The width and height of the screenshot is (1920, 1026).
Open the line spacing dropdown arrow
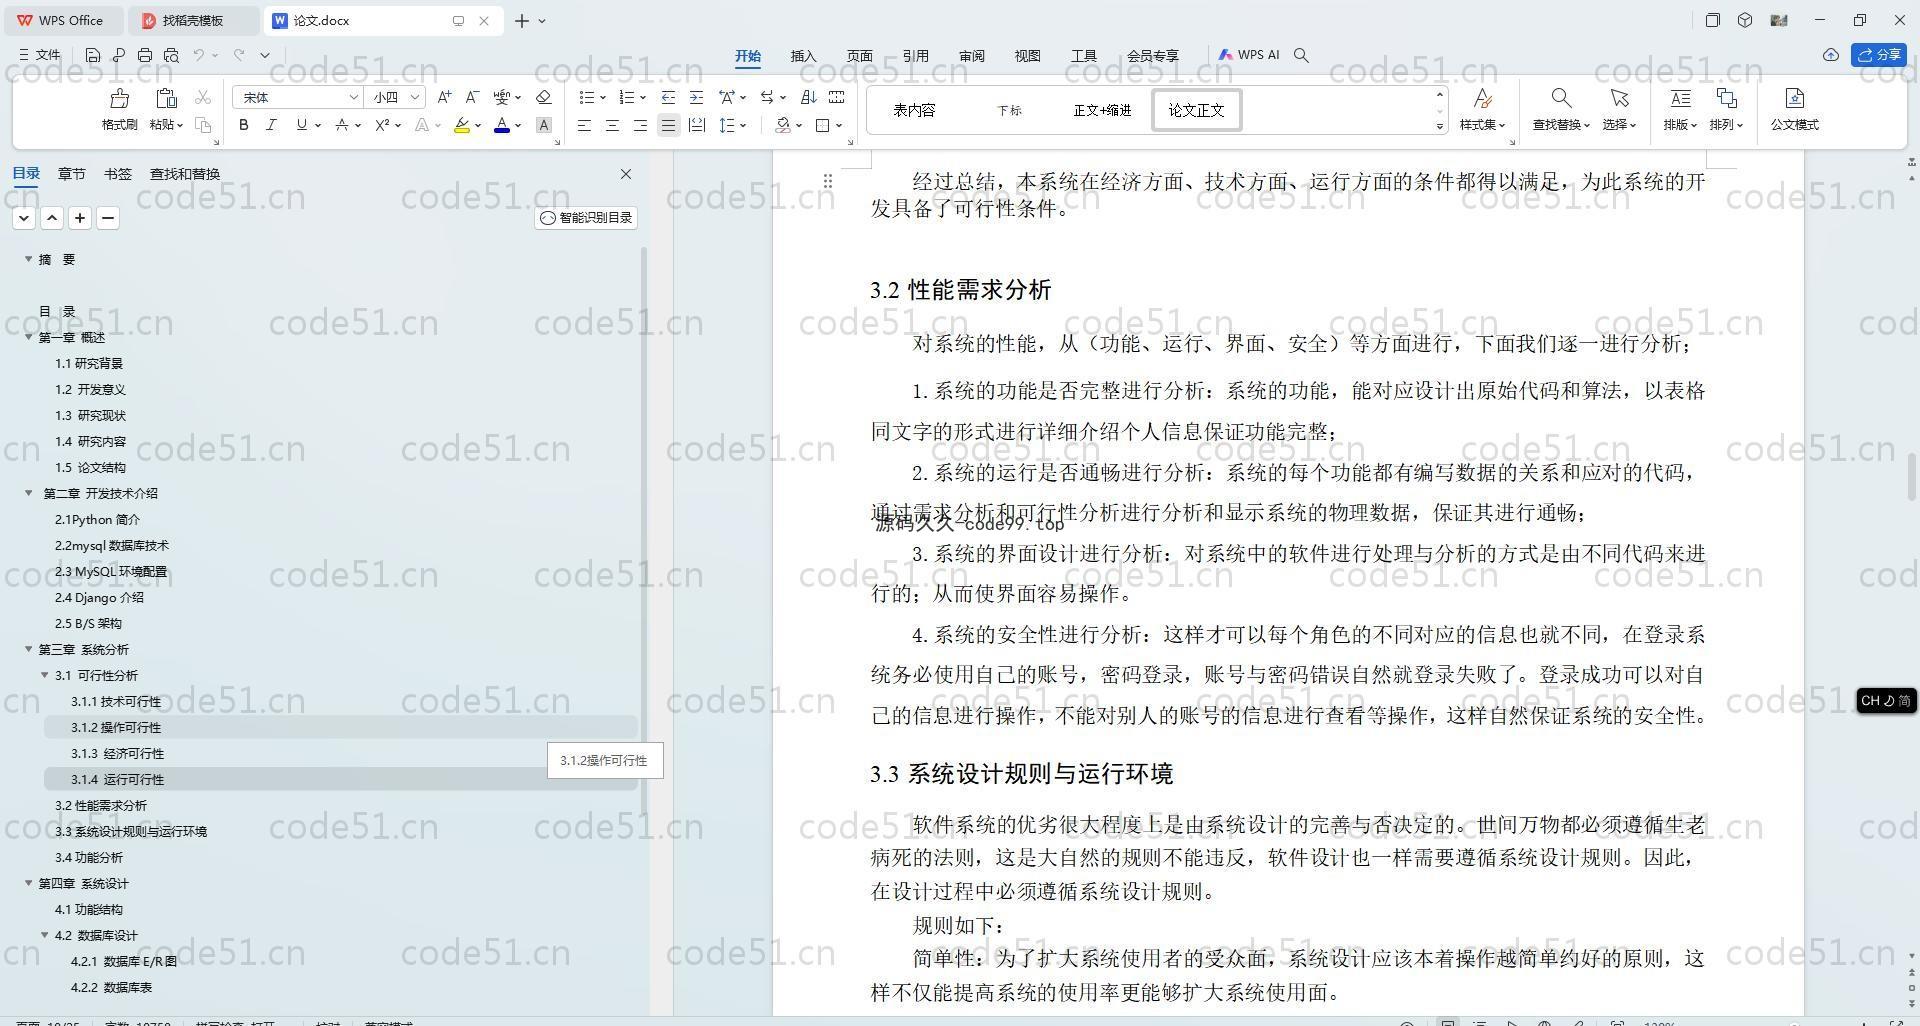point(743,125)
